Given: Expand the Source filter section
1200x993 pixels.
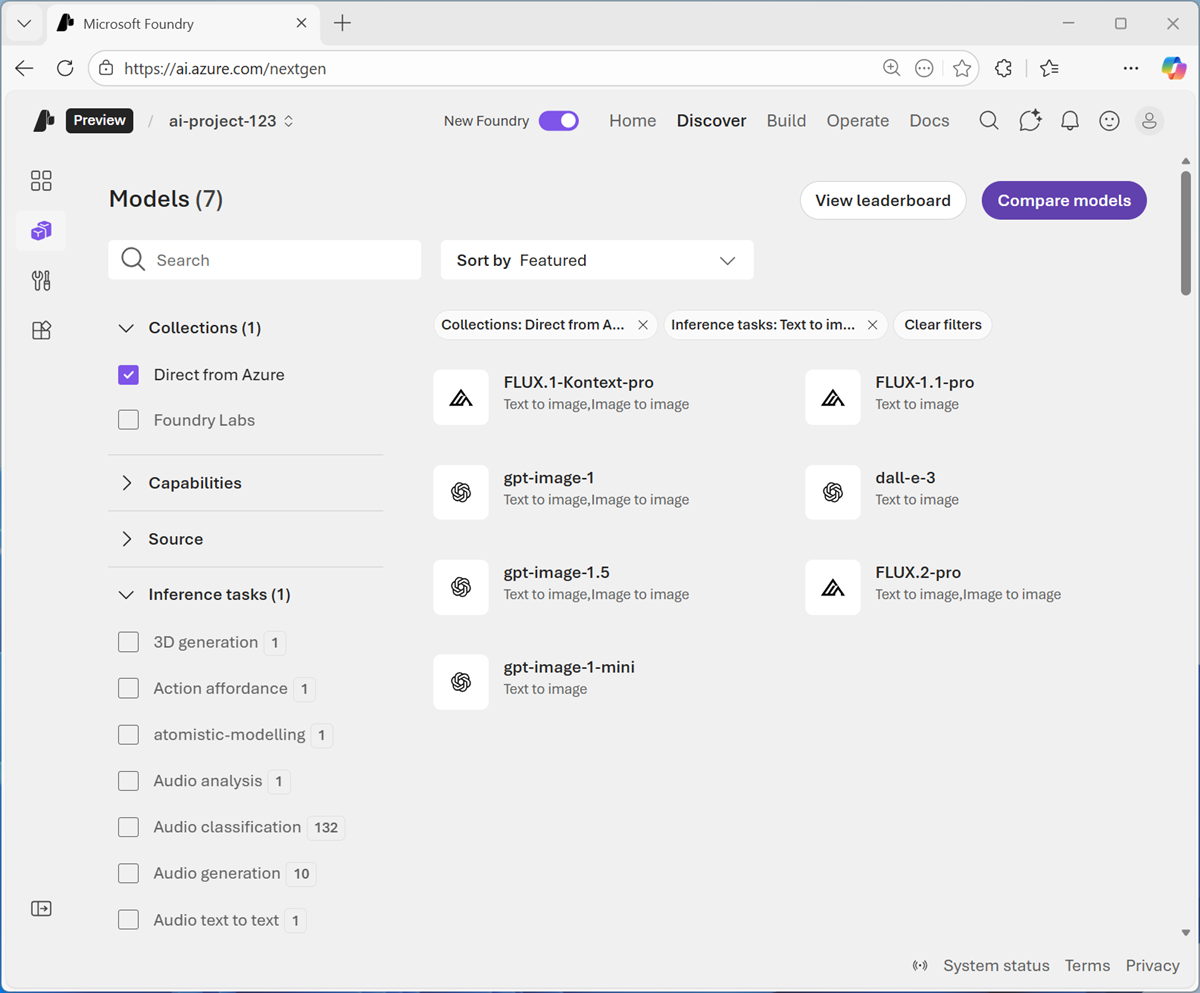Looking at the screenshot, I should click(x=175, y=539).
